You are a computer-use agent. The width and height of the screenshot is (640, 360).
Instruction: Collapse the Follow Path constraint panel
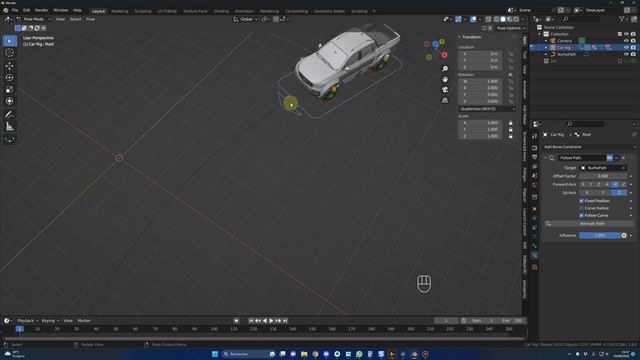(546, 158)
